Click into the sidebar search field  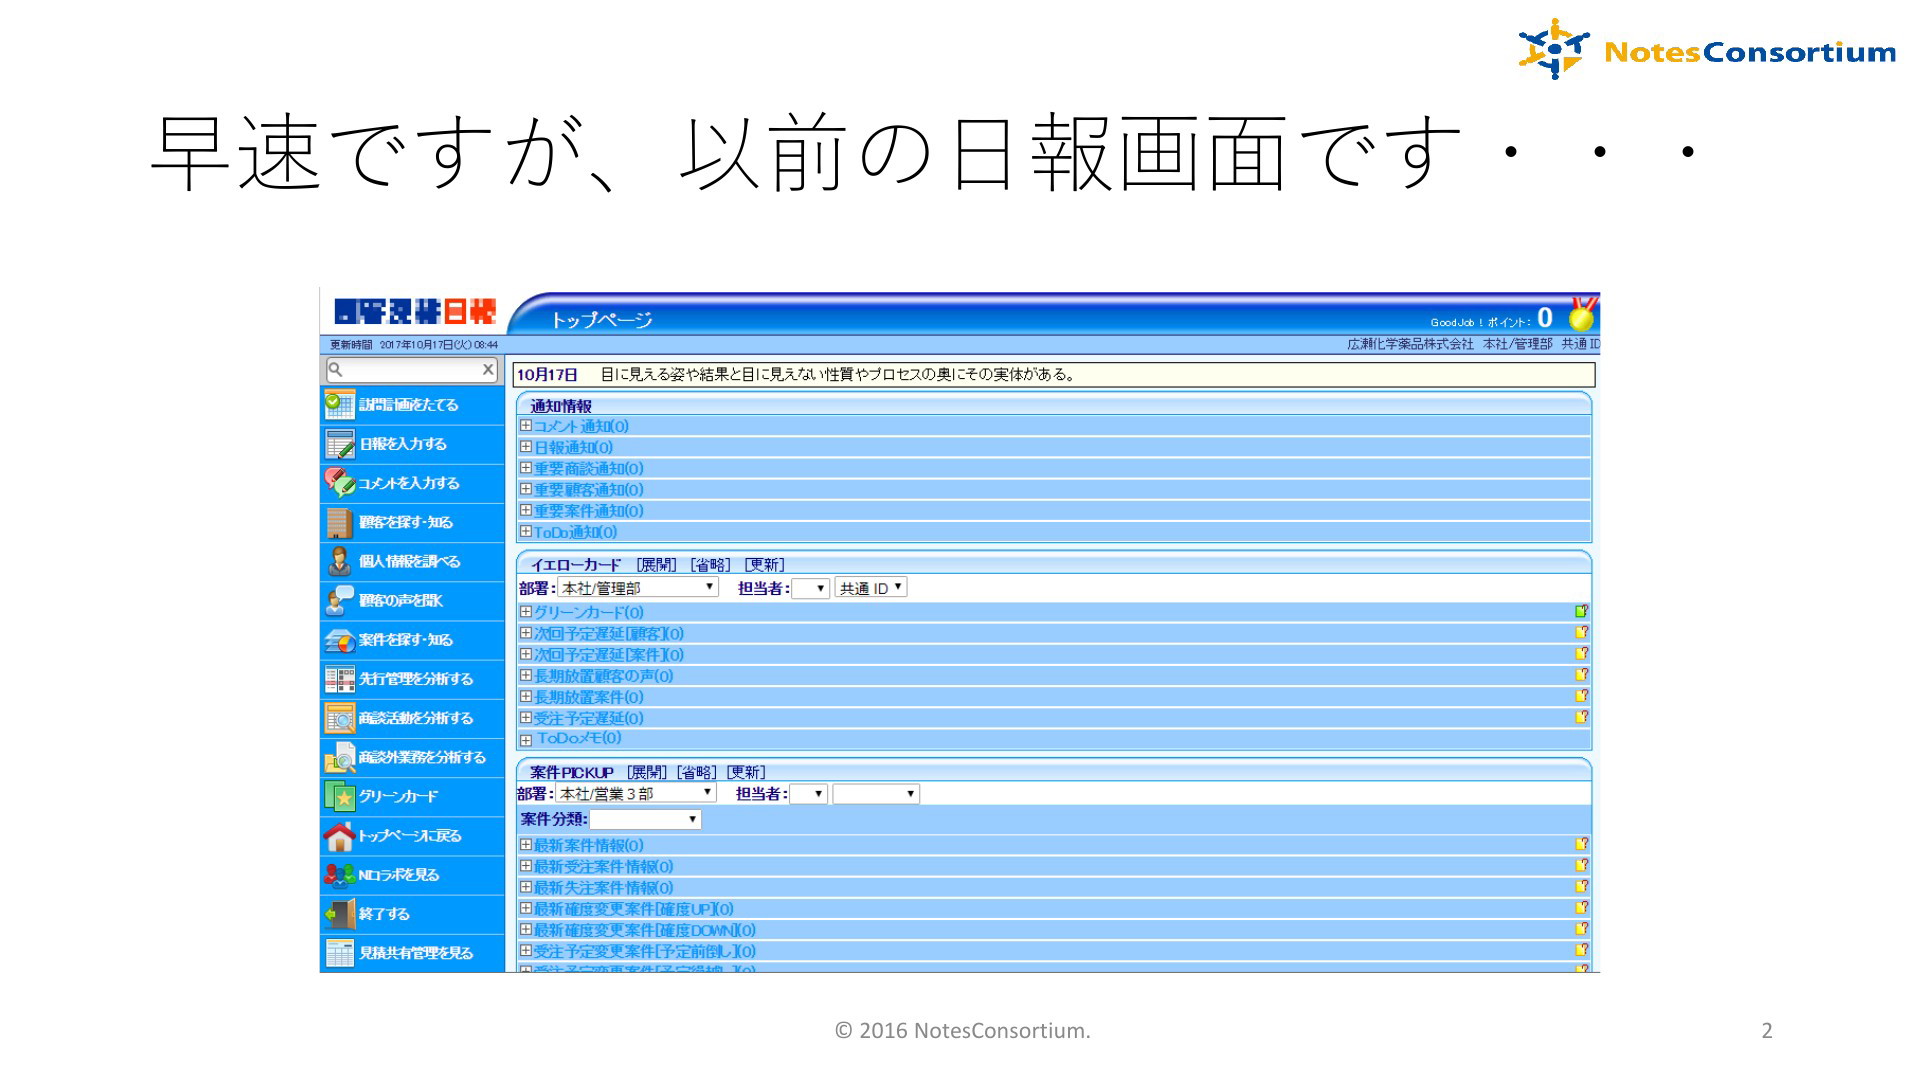(412, 370)
